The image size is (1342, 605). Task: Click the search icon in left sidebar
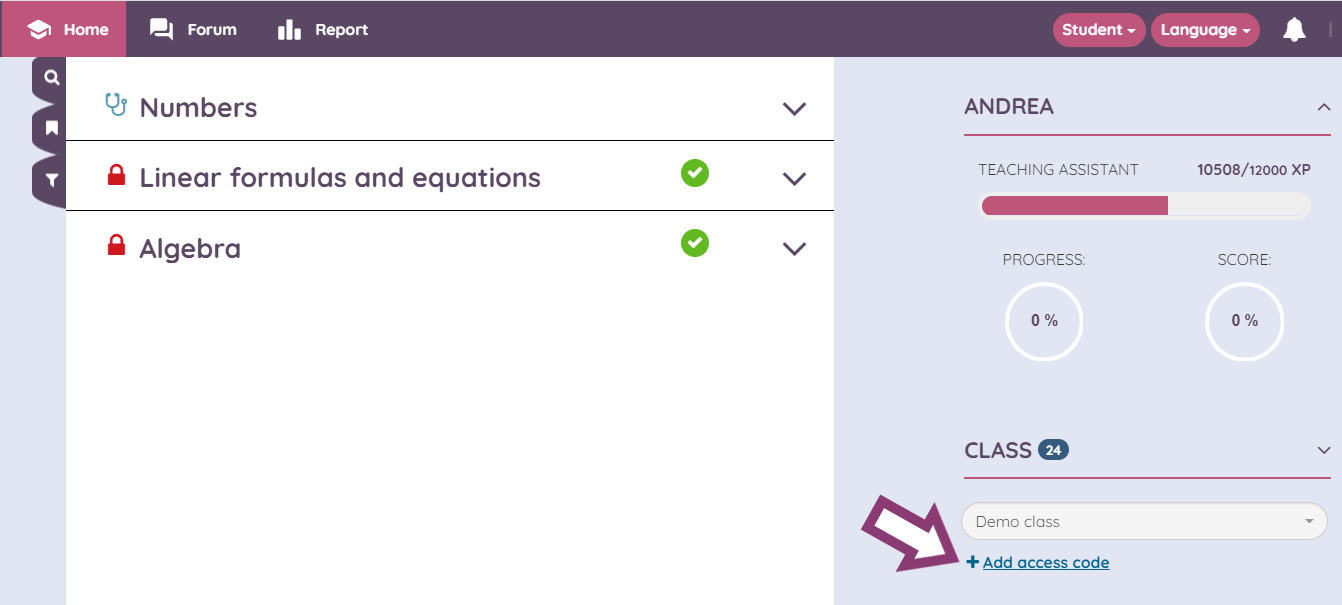pyautogui.click(x=52, y=78)
